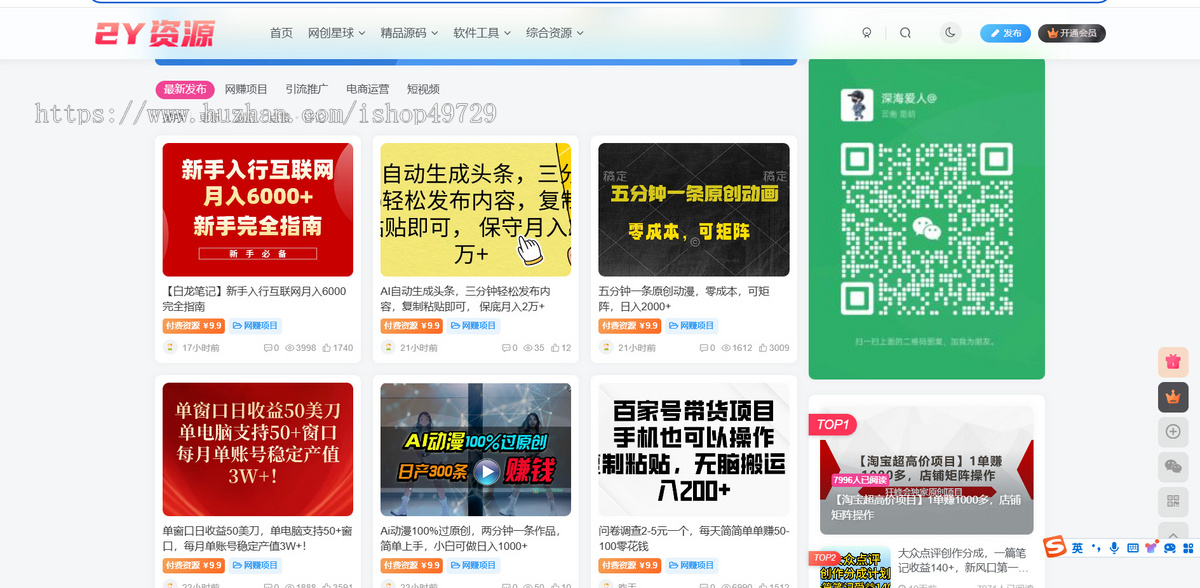Play the AI动漫100%过原创 video thumbnail

[476, 449]
